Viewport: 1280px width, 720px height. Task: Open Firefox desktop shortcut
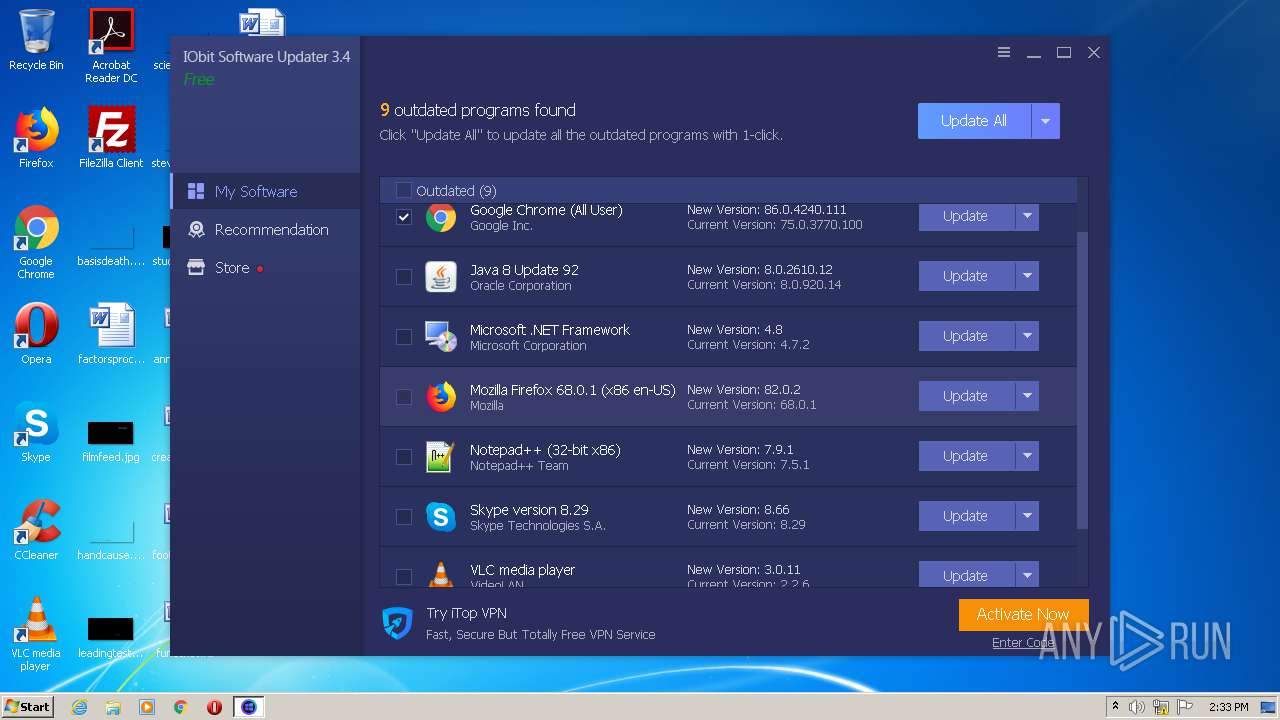click(x=36, y=138)
